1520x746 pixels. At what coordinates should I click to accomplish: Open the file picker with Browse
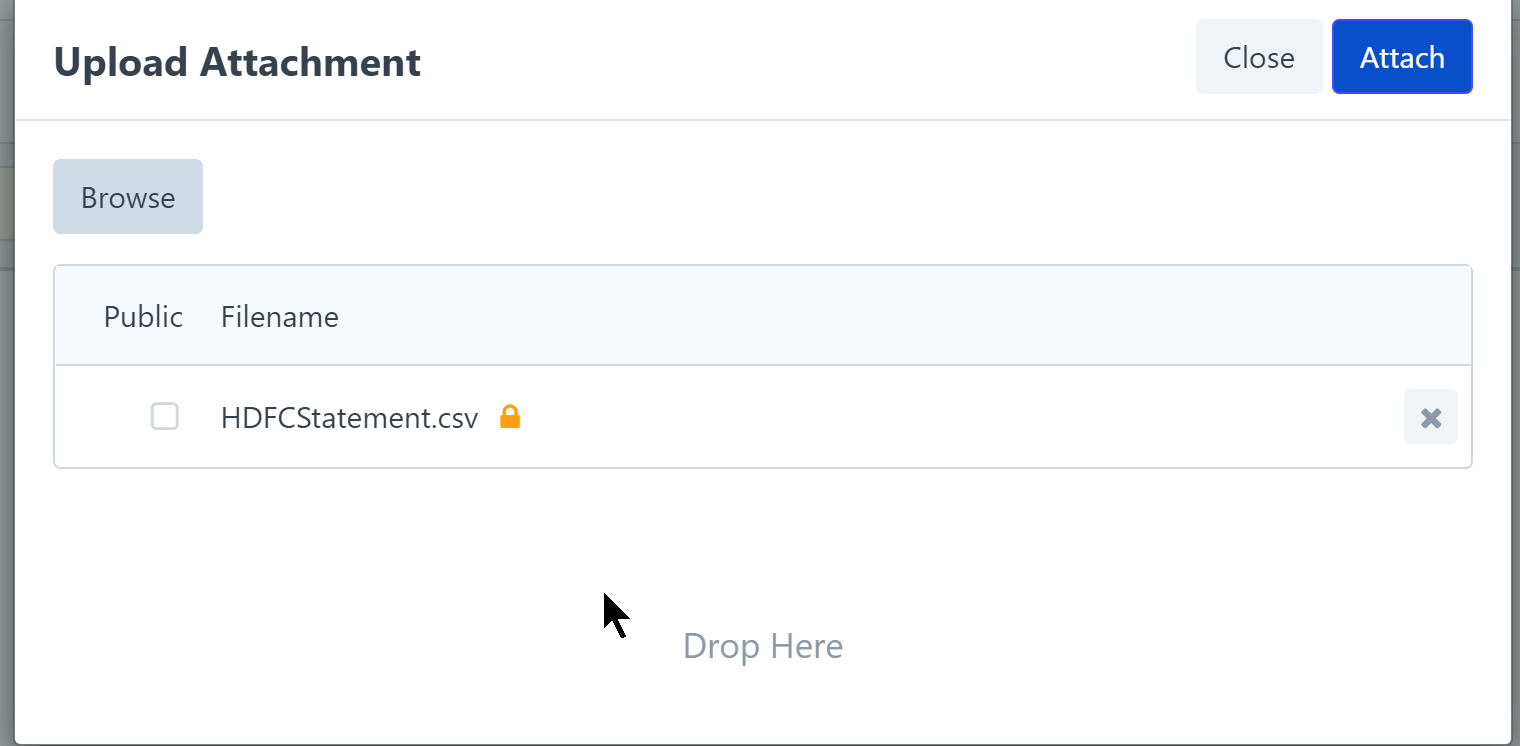pos(128,197)
